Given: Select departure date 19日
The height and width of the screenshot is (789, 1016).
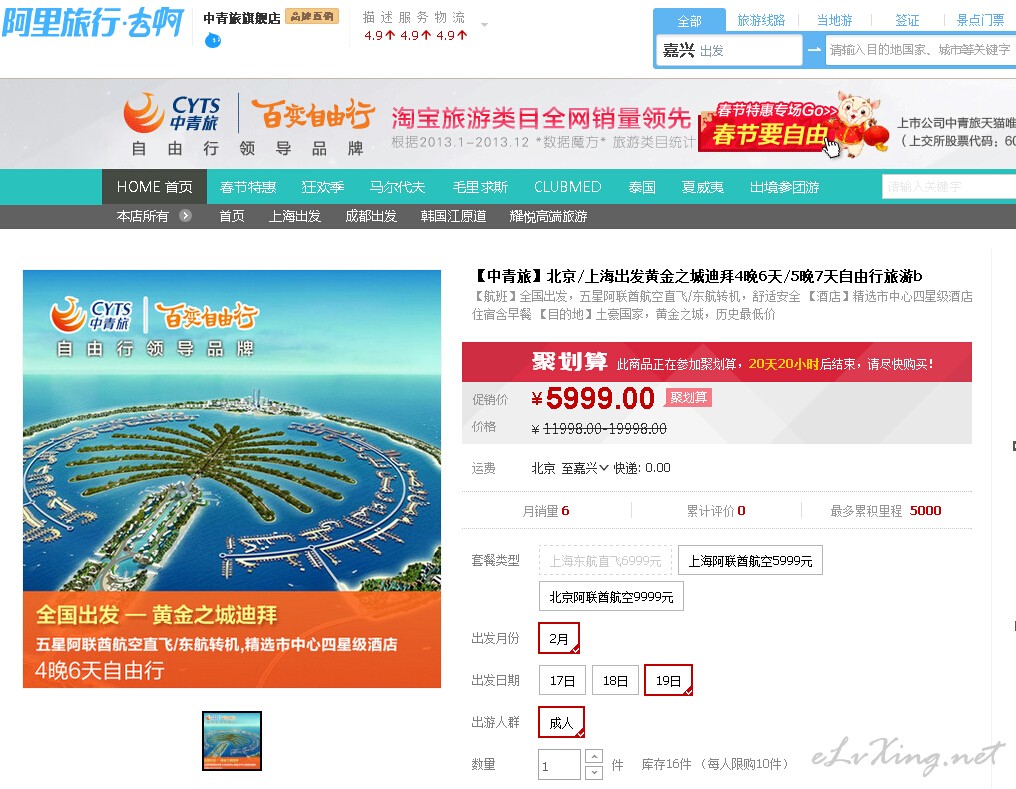Looking at the screenshot, I should (668, 681).
